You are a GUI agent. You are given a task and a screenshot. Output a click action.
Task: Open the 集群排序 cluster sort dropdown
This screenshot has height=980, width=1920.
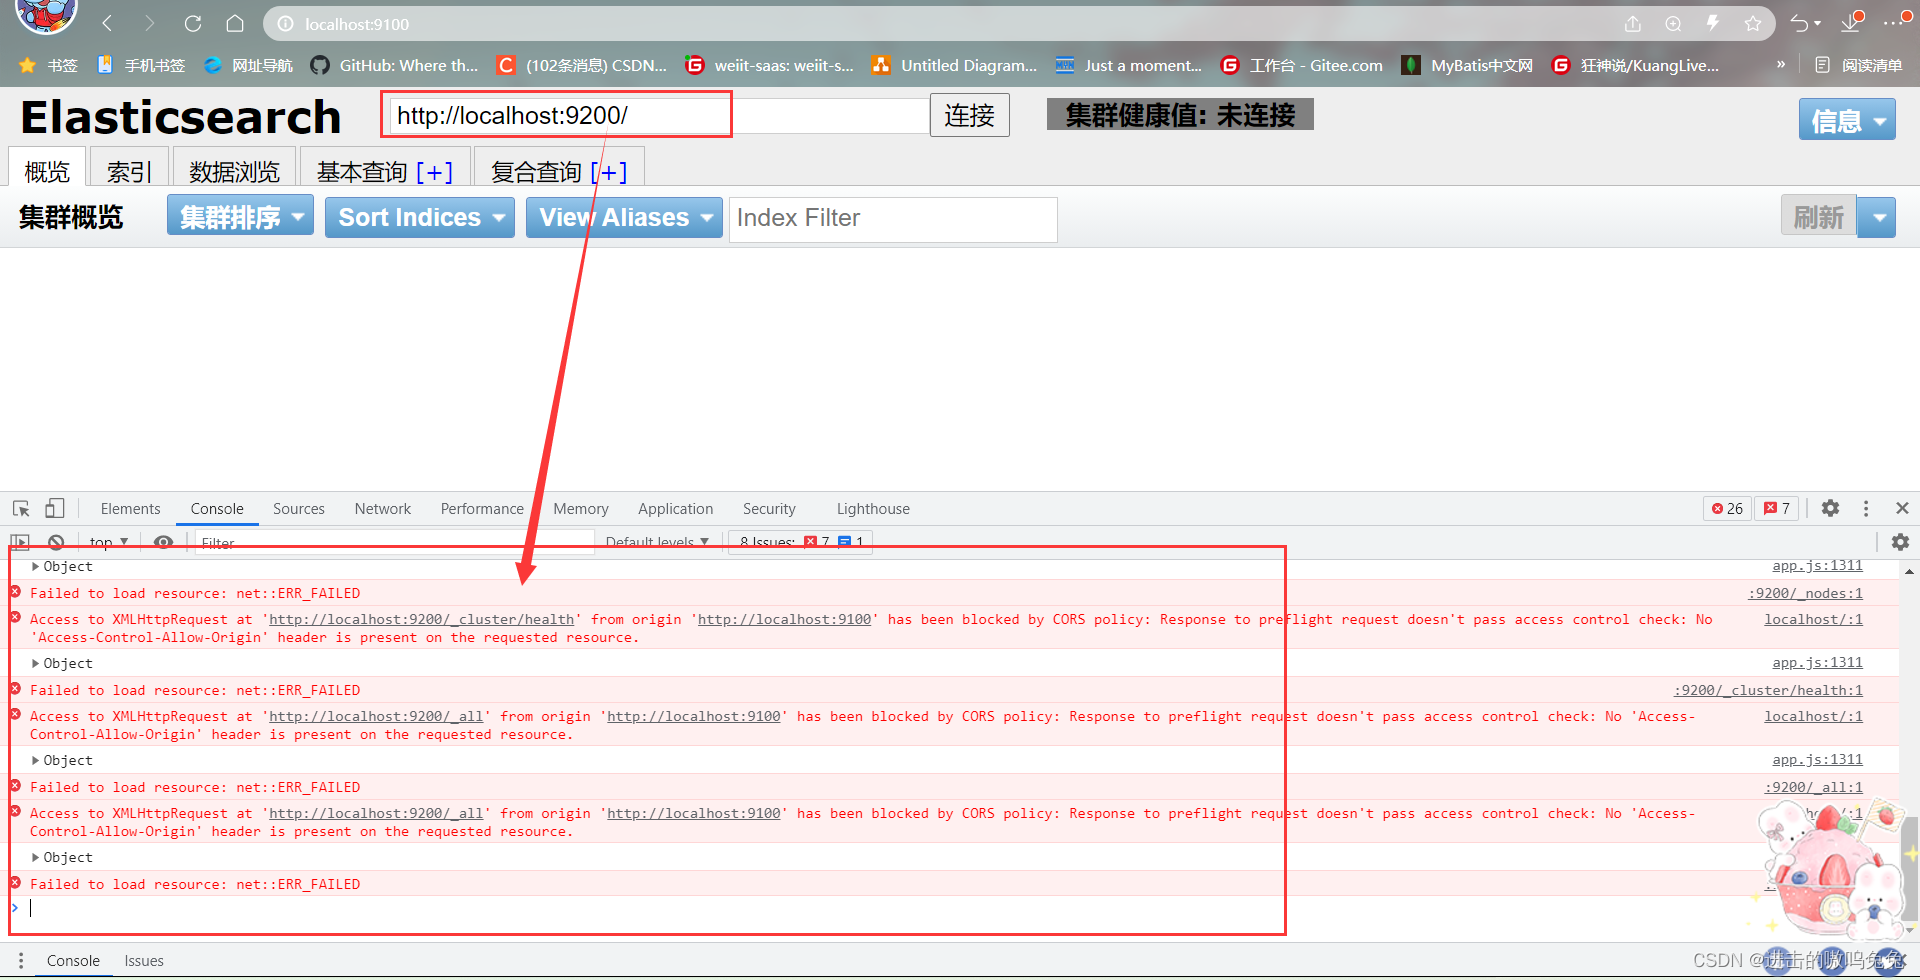(240, 217)
